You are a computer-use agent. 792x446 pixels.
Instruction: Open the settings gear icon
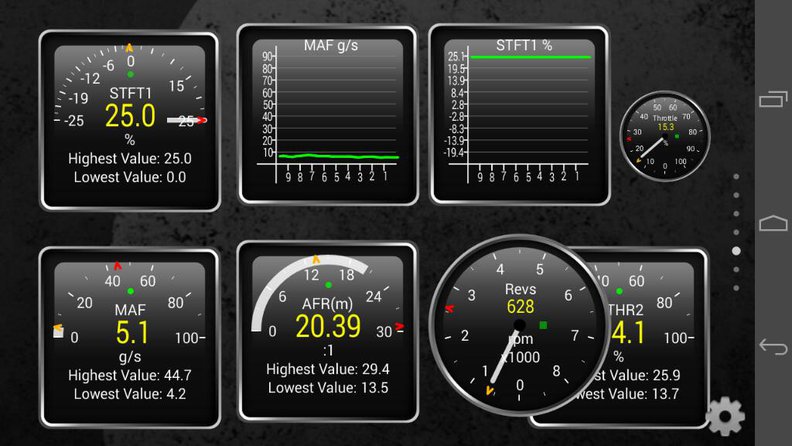coord(724,415)
